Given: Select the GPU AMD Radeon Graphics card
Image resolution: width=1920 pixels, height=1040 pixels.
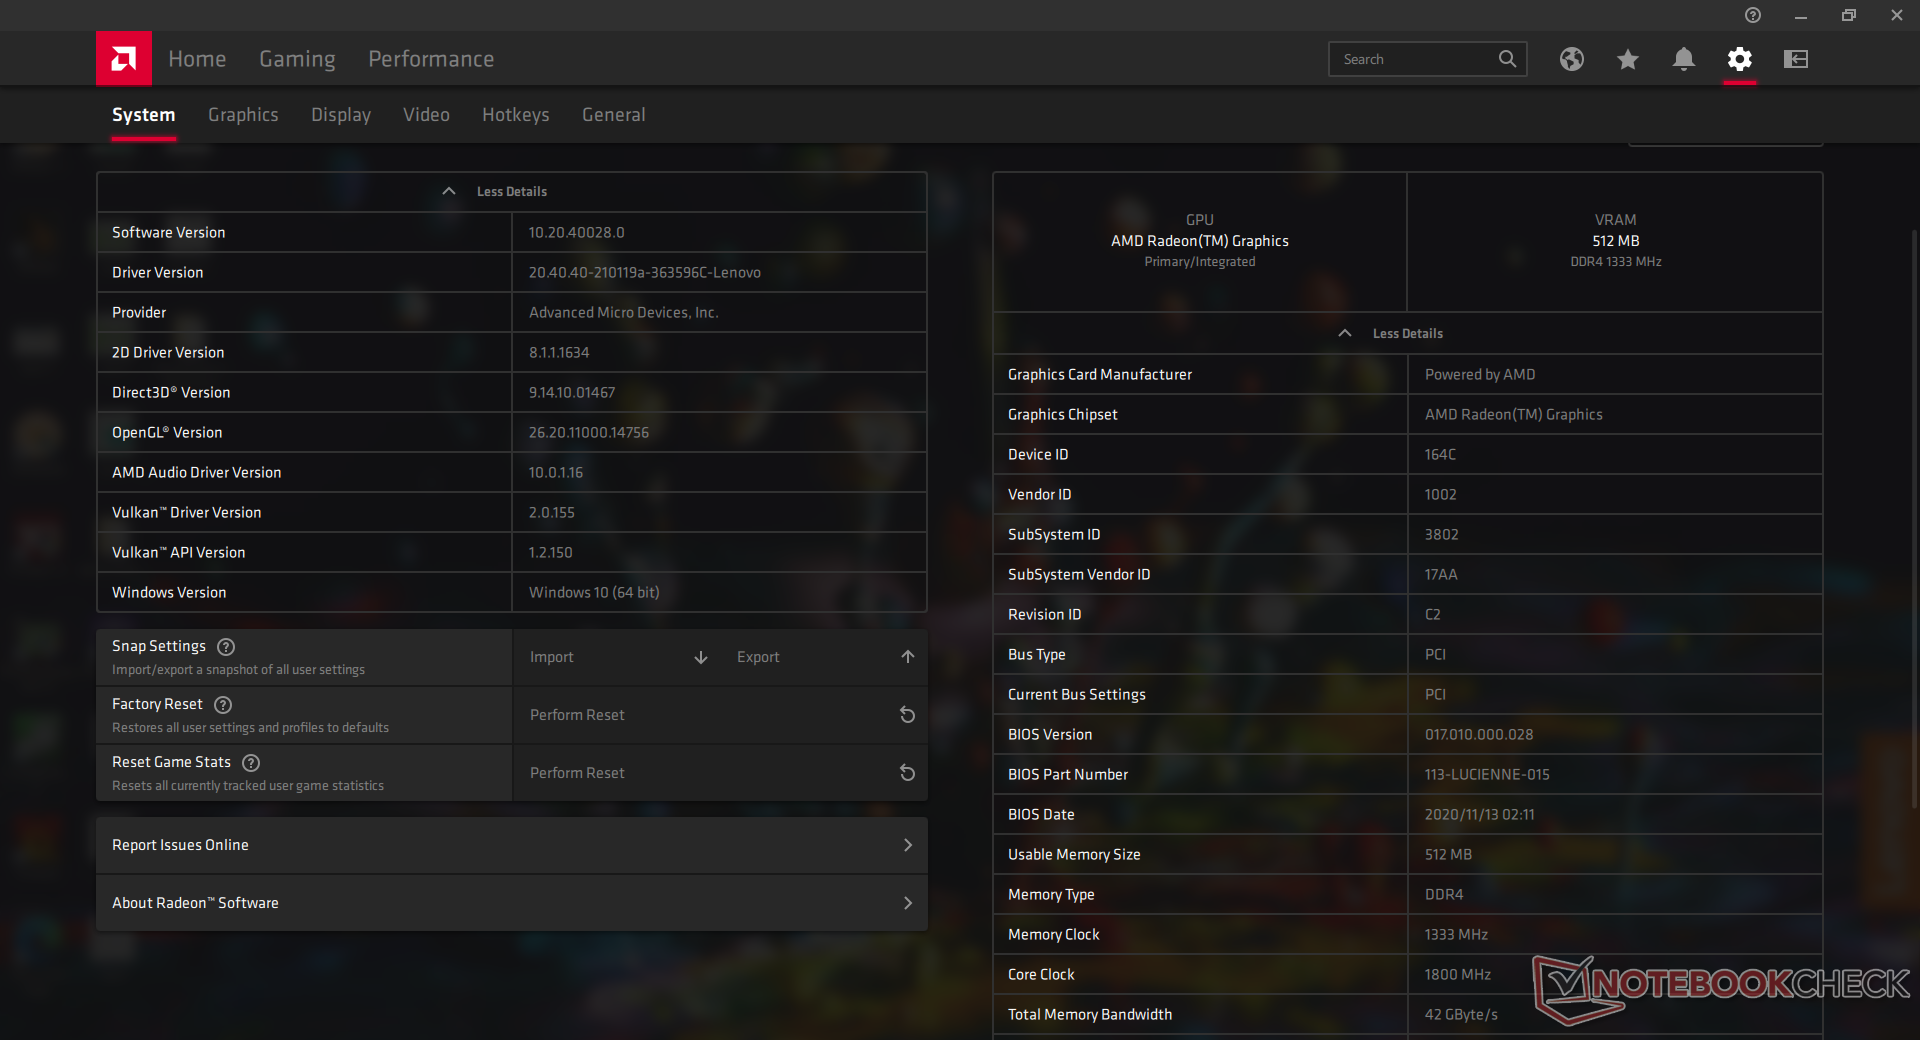Looking at the screenshot, I should pyautogui.click(x=1200, y=241).
